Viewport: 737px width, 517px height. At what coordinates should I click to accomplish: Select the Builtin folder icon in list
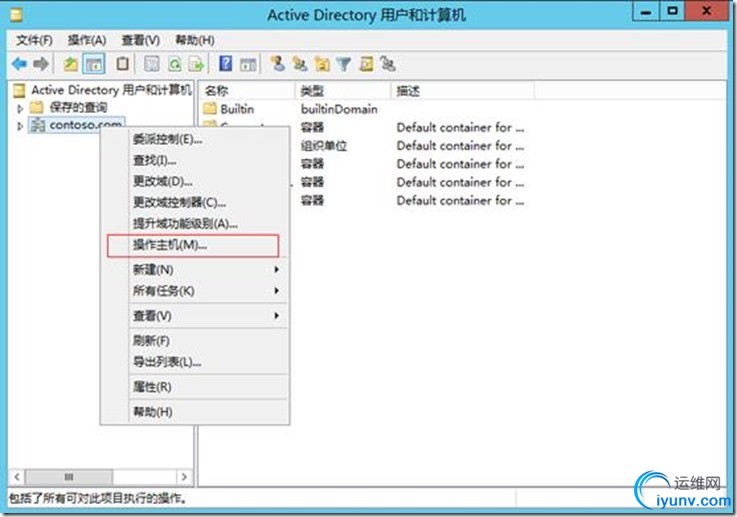(210, 109)
